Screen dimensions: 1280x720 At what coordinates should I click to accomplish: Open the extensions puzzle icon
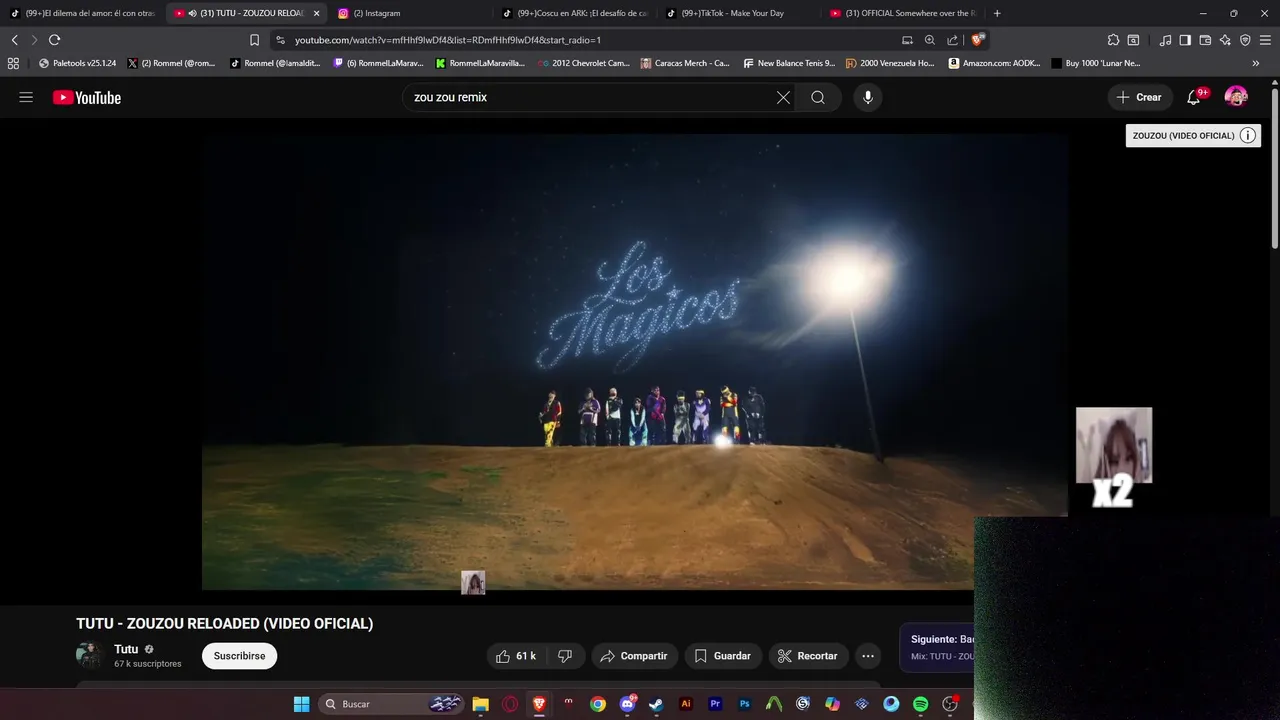1113,40
